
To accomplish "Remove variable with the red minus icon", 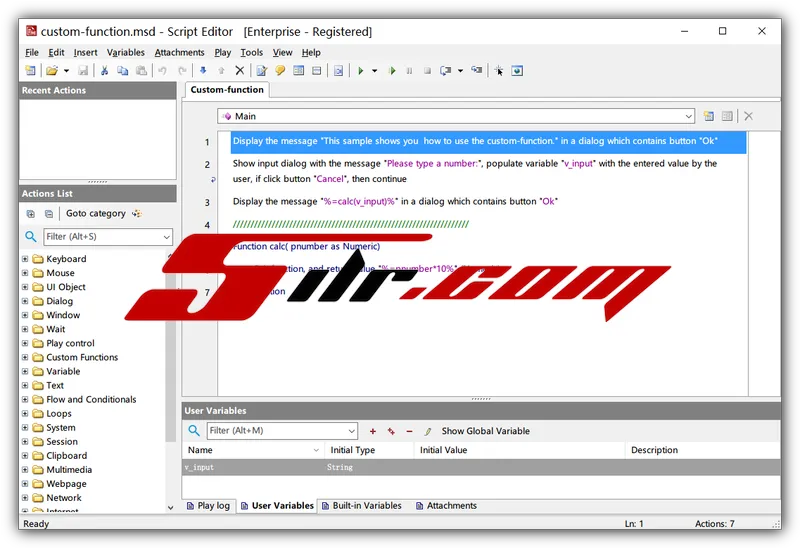I will click(409, 431).
